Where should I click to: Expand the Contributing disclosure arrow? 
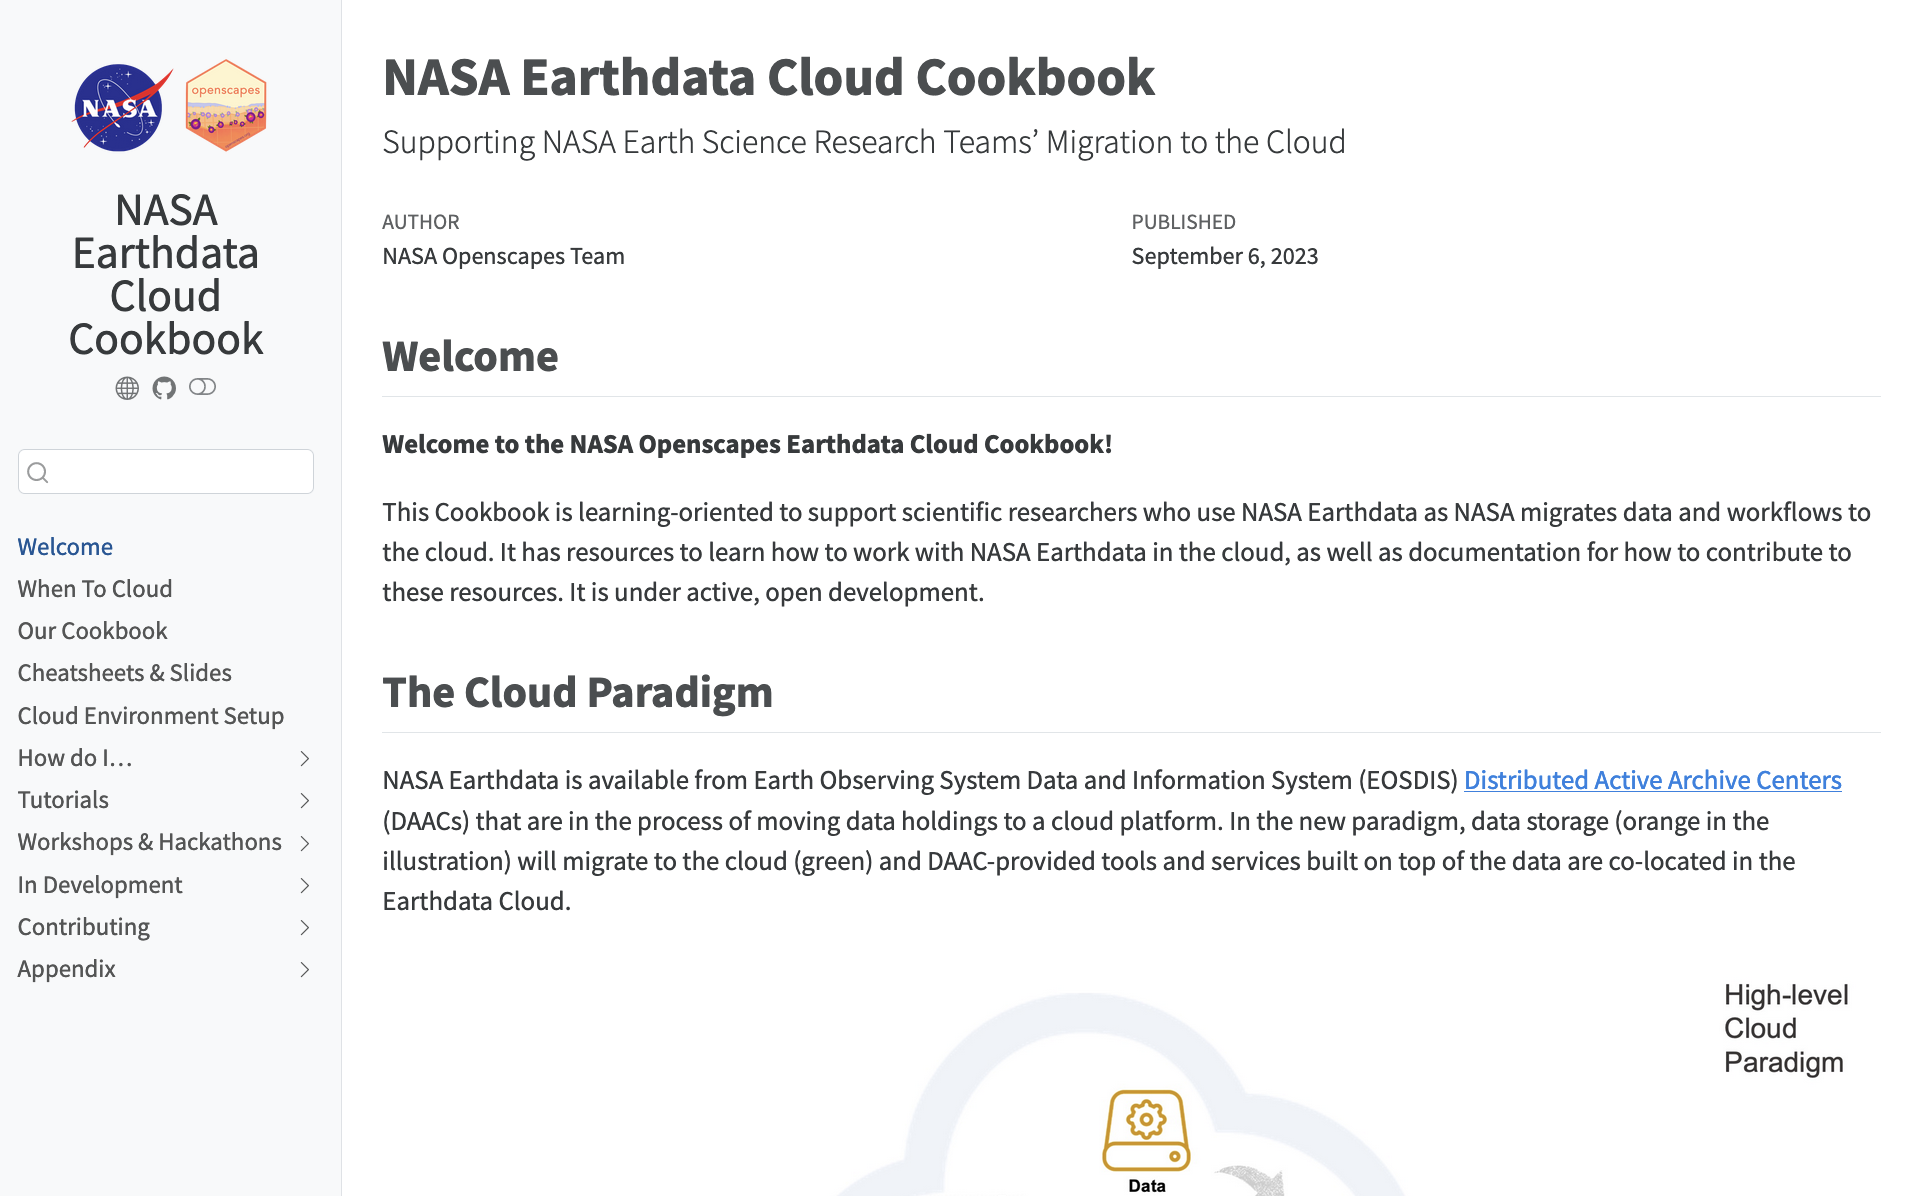(304, 927)
